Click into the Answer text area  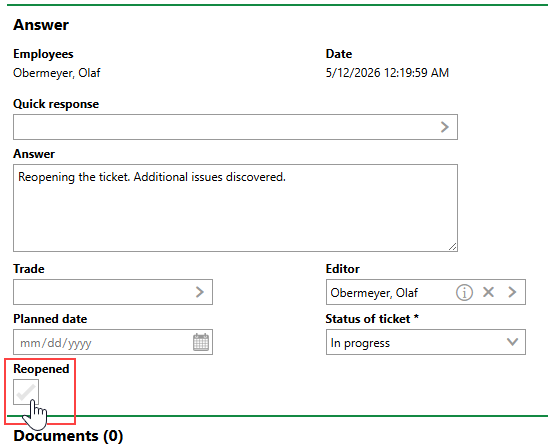coord(235,208)
